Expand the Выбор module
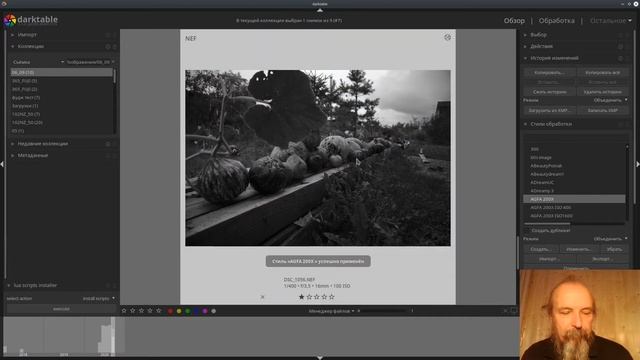The height and width of the screenshot is (360, 640). 525,35
